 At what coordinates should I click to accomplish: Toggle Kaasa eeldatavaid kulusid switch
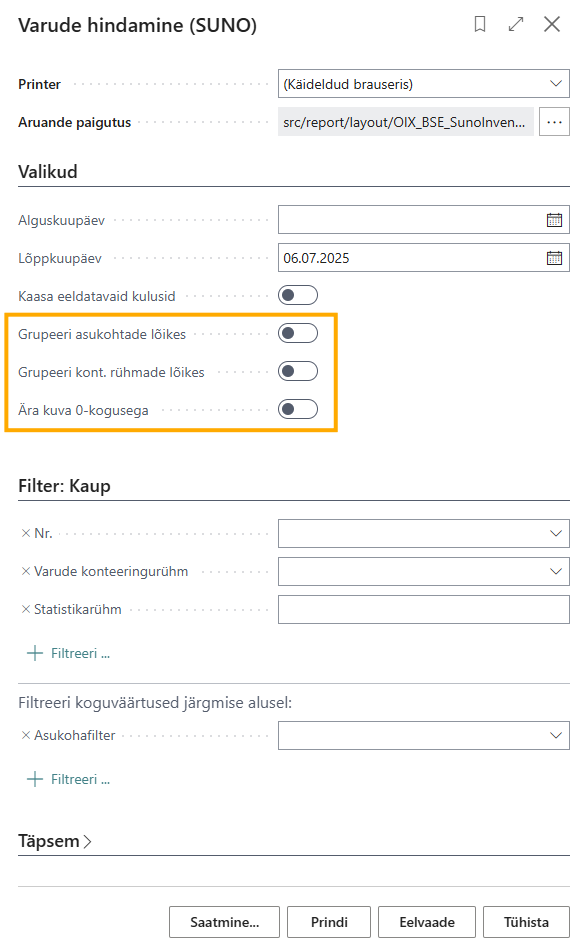[x=298, y=295]
